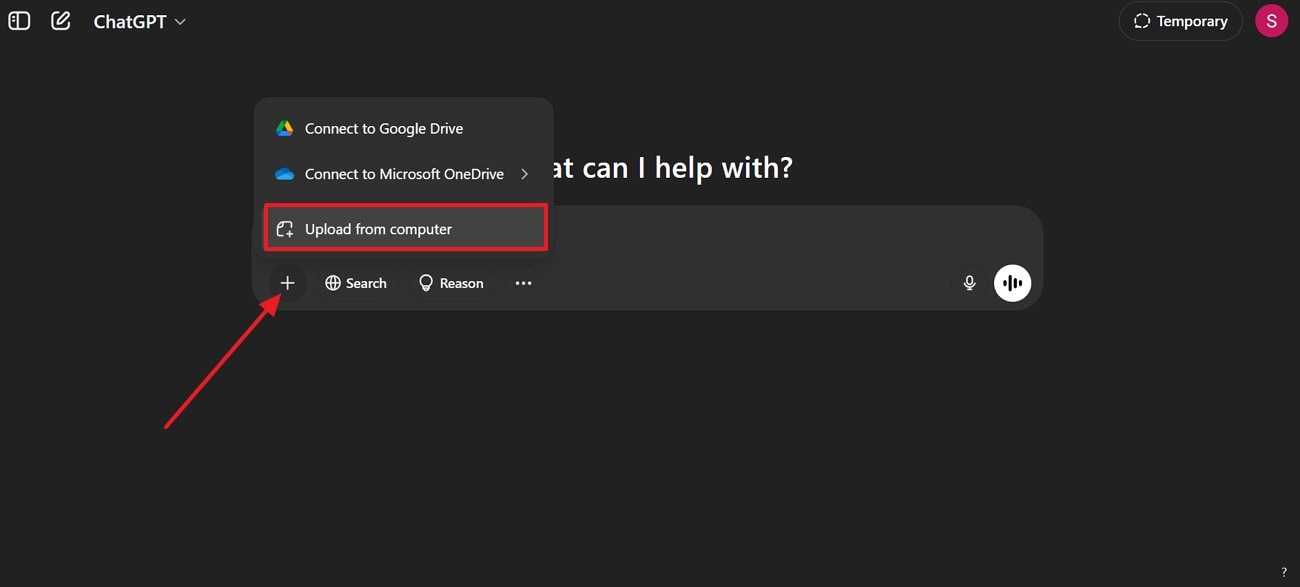The height and width of the screenshot is (587, 1300).
Task: Open the attachment plus menu
Action: pyautogui.click(x=288, y=282)
